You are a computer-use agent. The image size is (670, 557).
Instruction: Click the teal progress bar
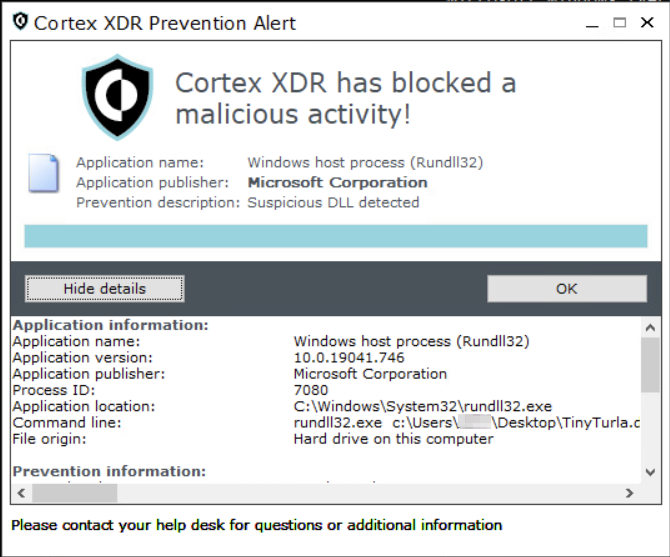pos(334,236)
